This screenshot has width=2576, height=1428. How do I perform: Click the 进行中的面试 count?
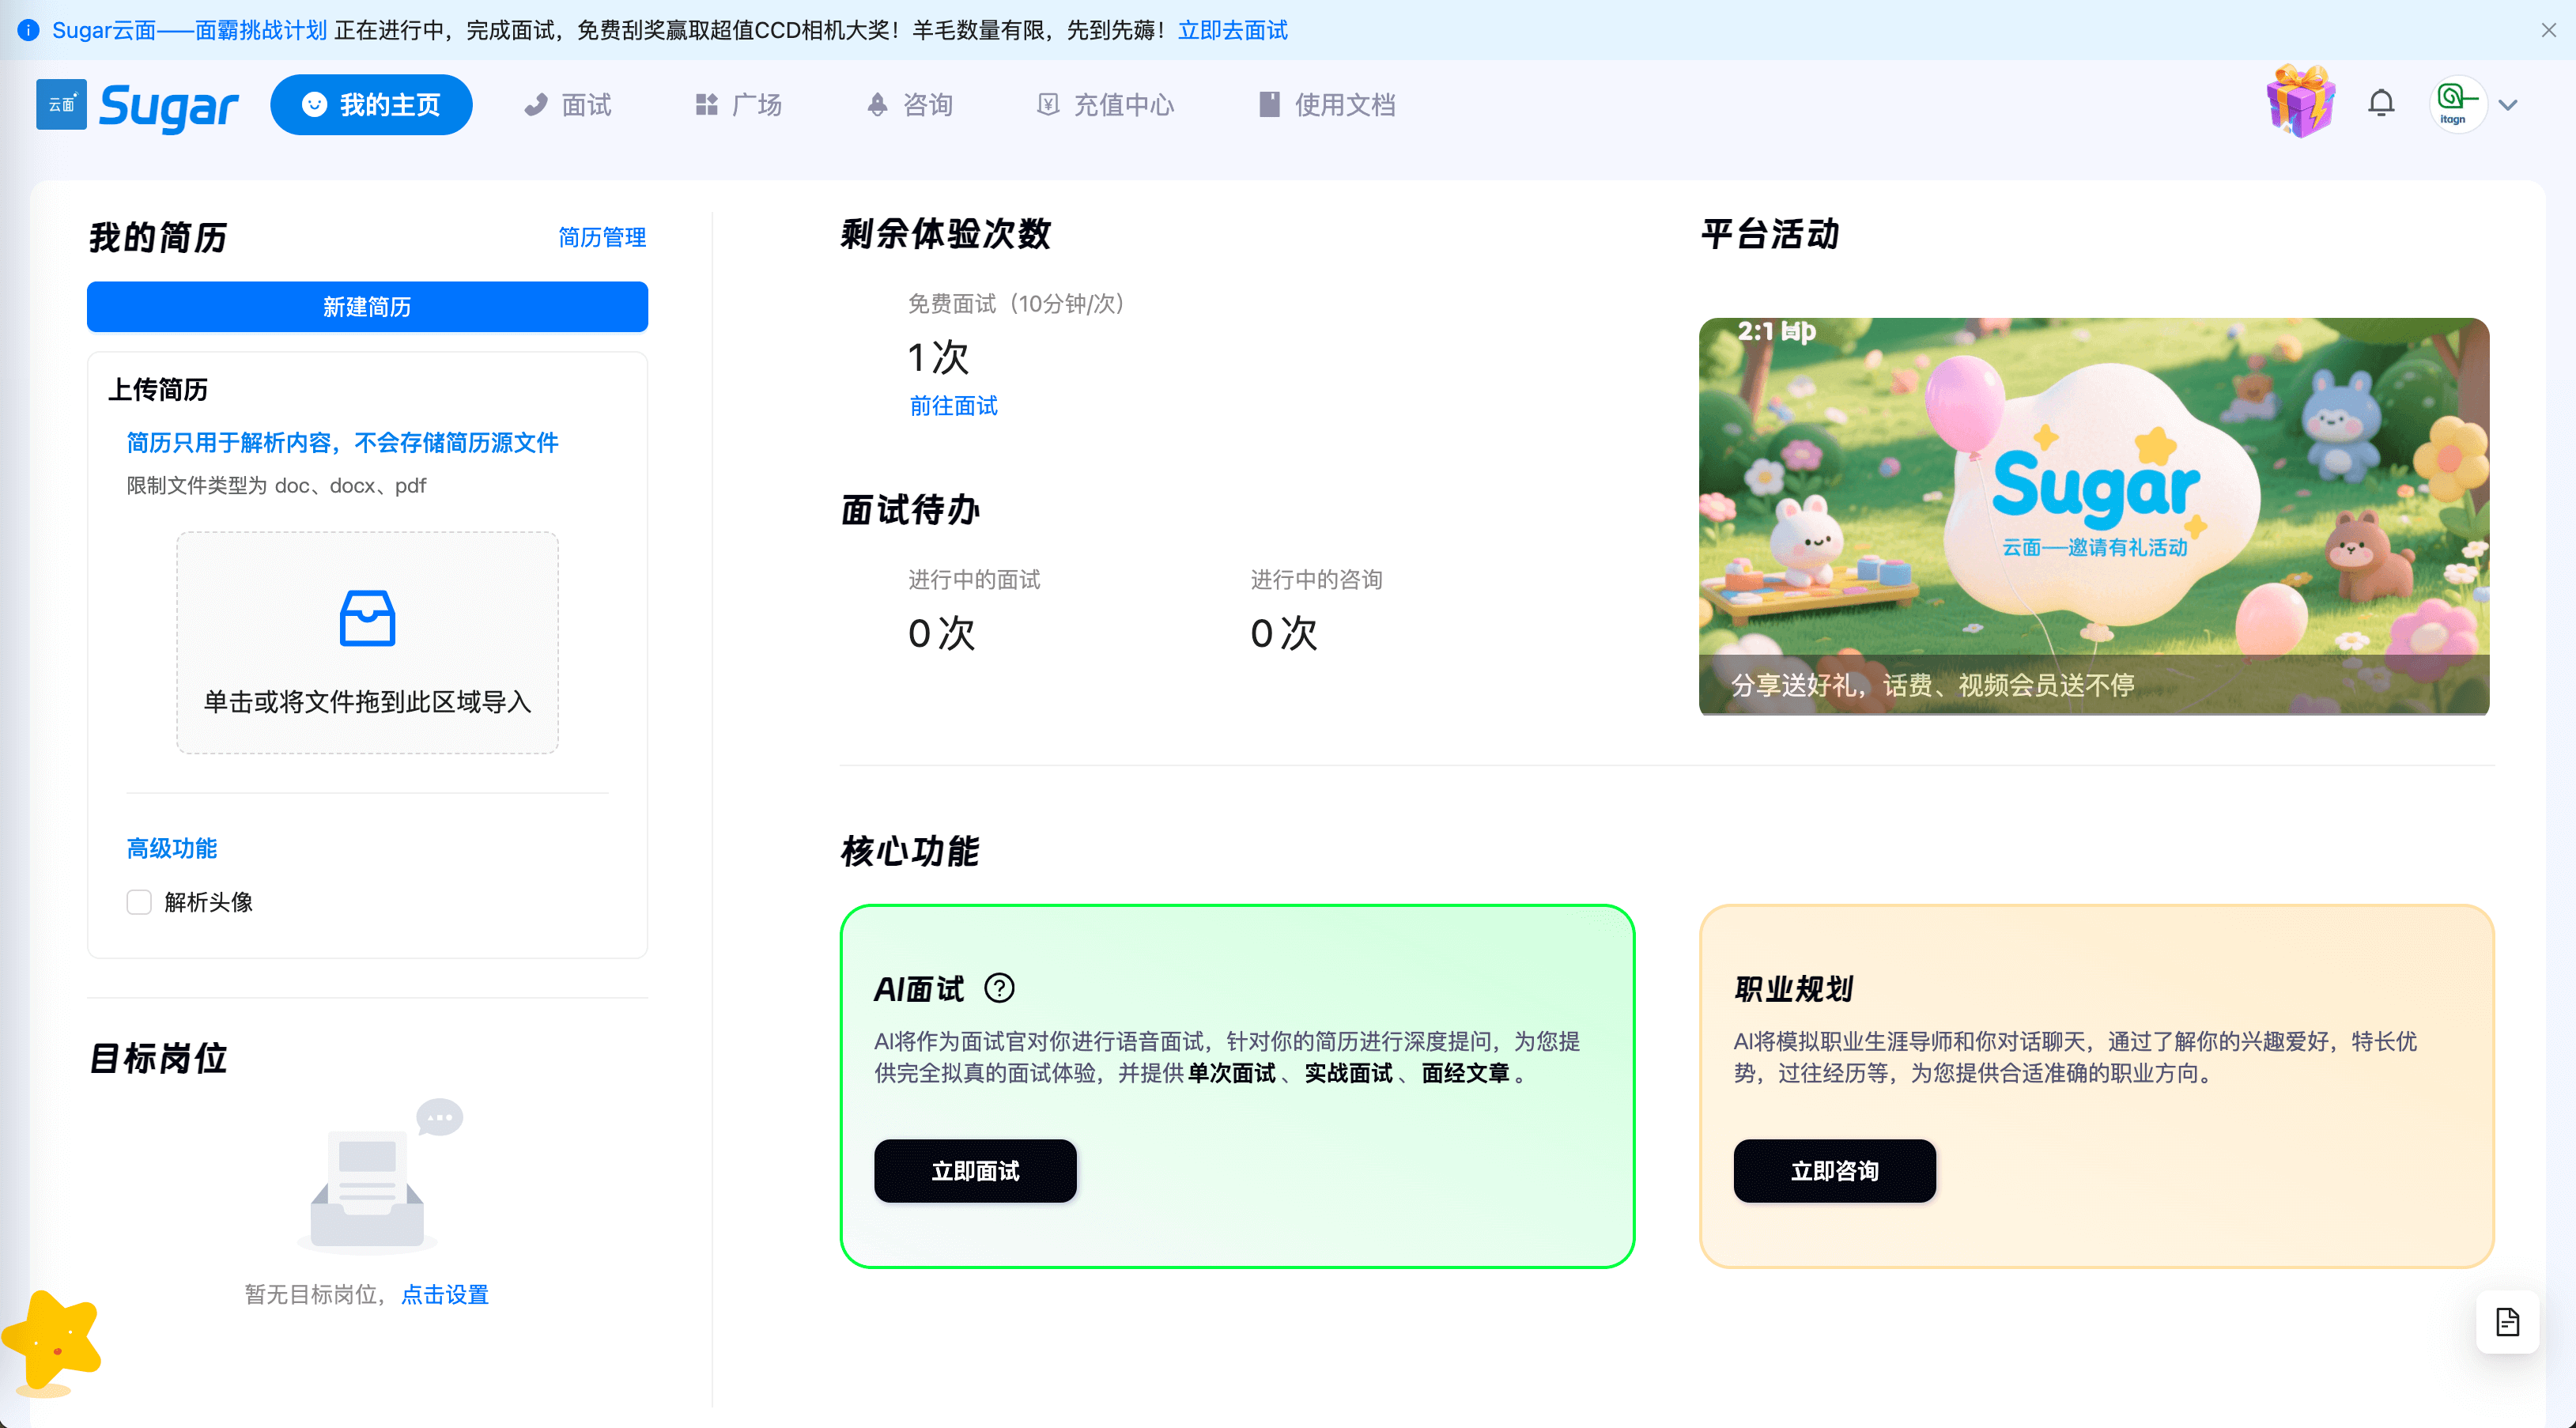(x=941, y=633)
